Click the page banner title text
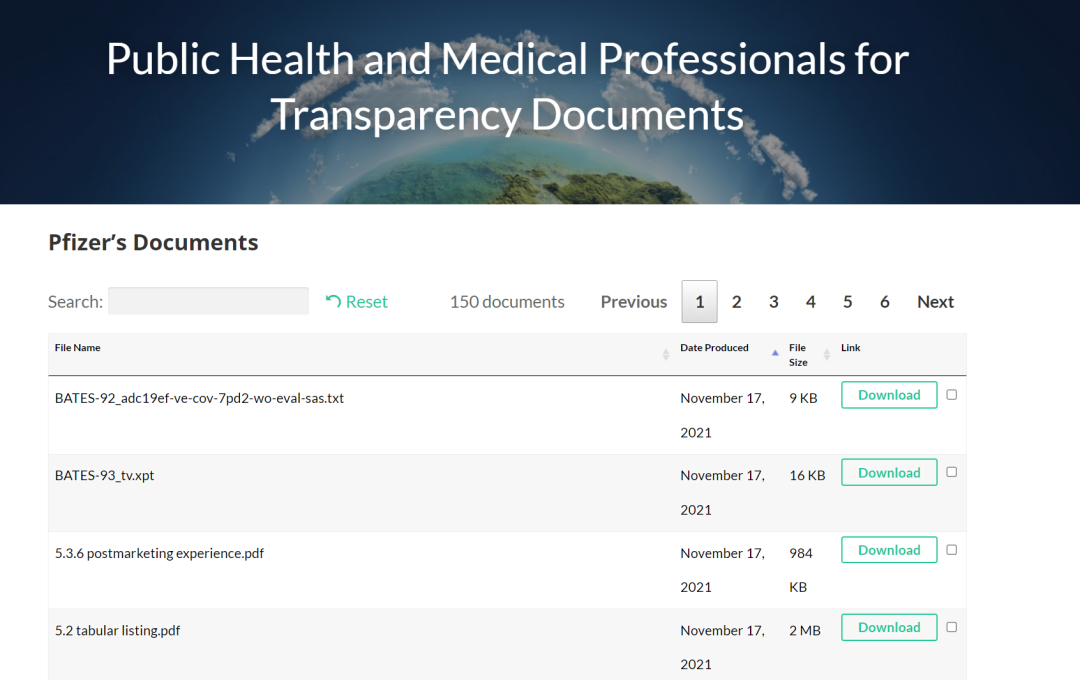This screenshot has width=1080, height=680. click(x=508, y=86)
